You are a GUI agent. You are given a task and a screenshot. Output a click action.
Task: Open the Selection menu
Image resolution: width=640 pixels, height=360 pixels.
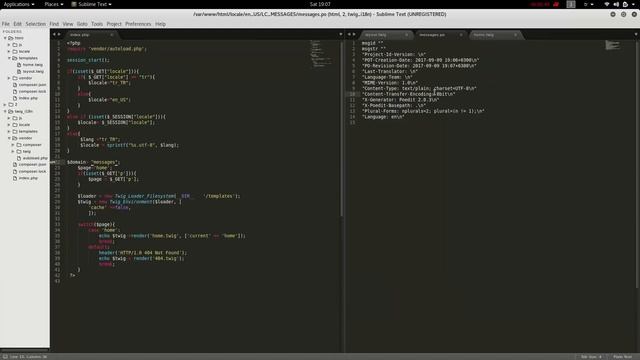click(x=36, y=24)
